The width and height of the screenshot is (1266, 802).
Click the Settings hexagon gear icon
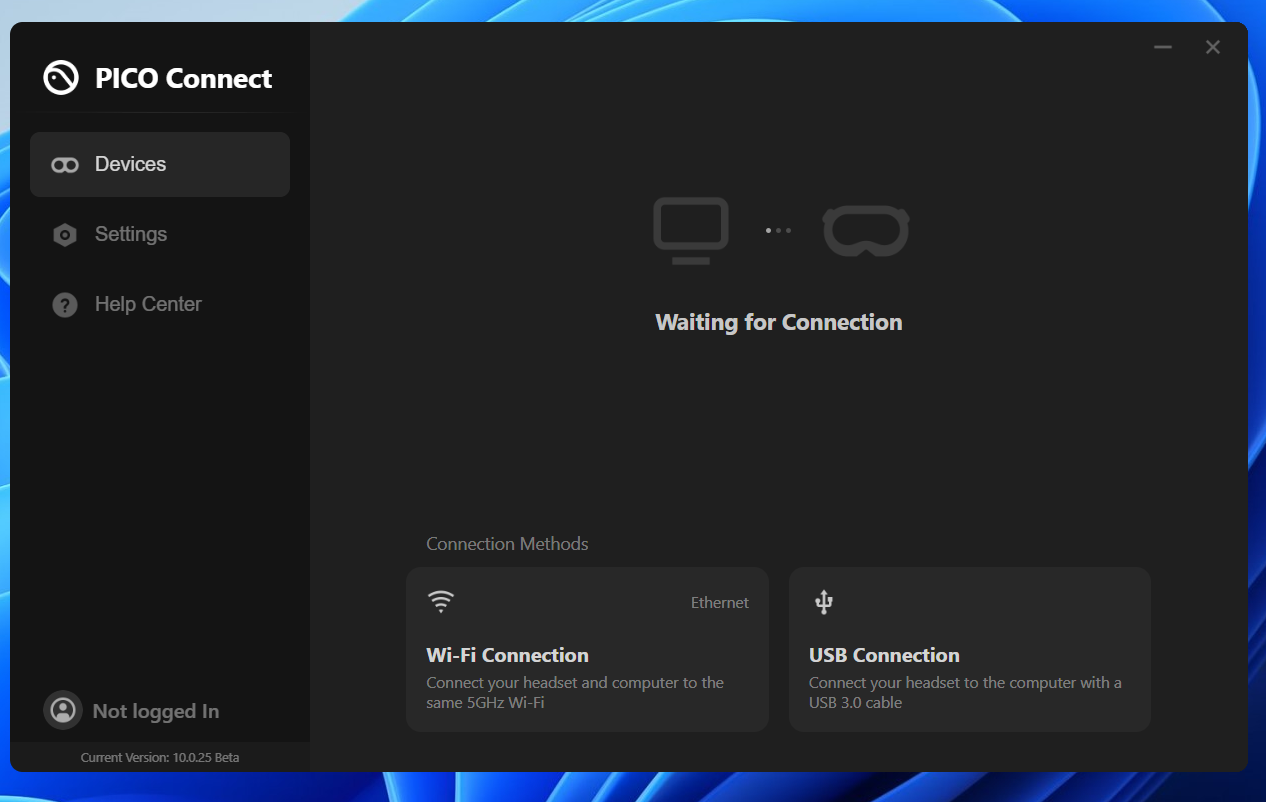[65, 235]
